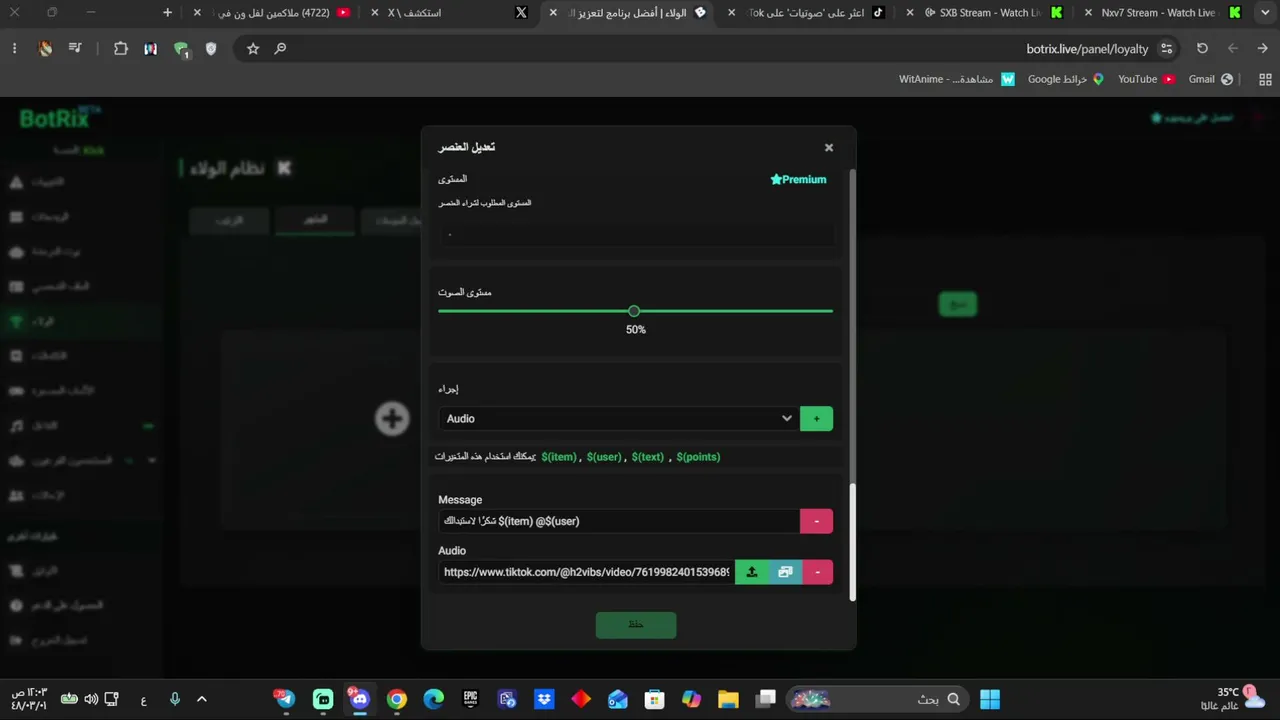Click the shield extension icon
1280x720 pixels.
pyautogui.click(x=211, y=48)
